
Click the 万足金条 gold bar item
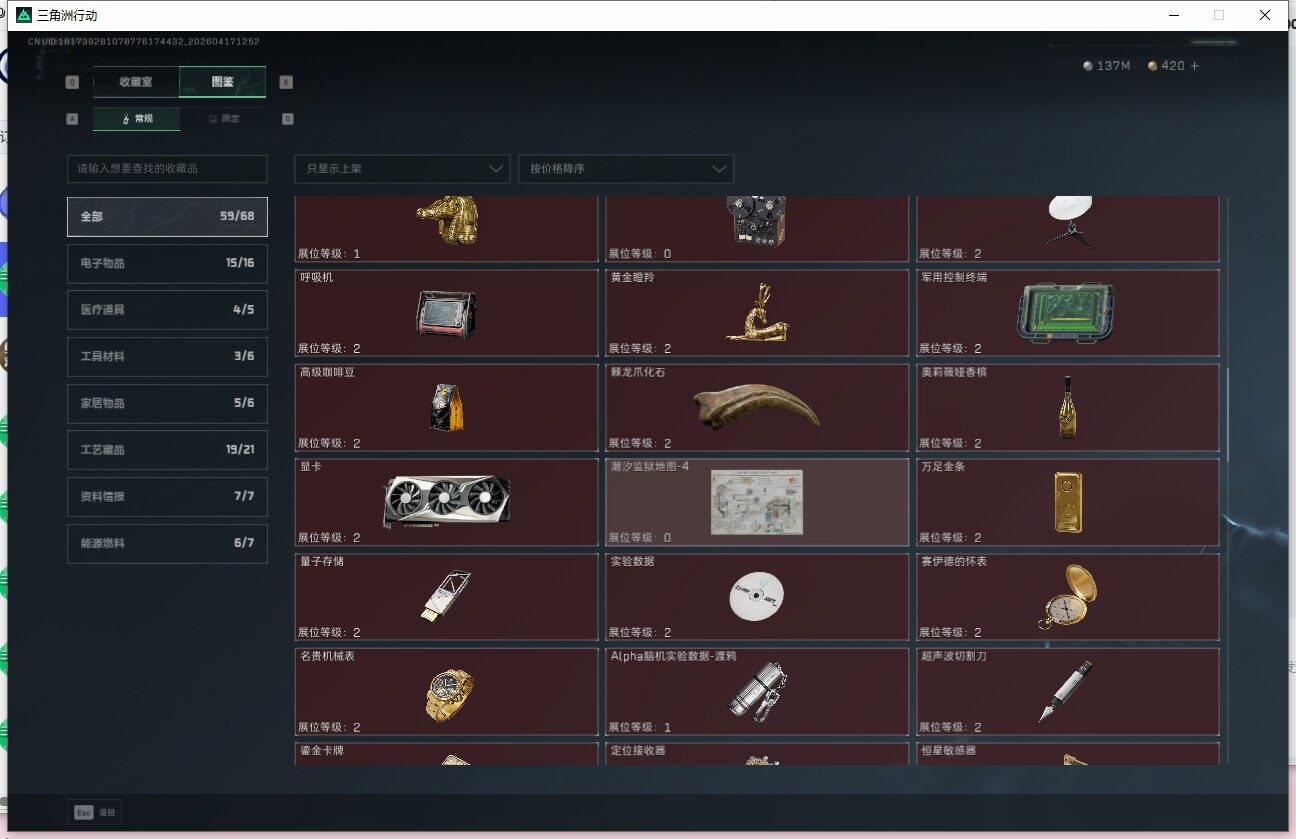tap(1067, 502)
